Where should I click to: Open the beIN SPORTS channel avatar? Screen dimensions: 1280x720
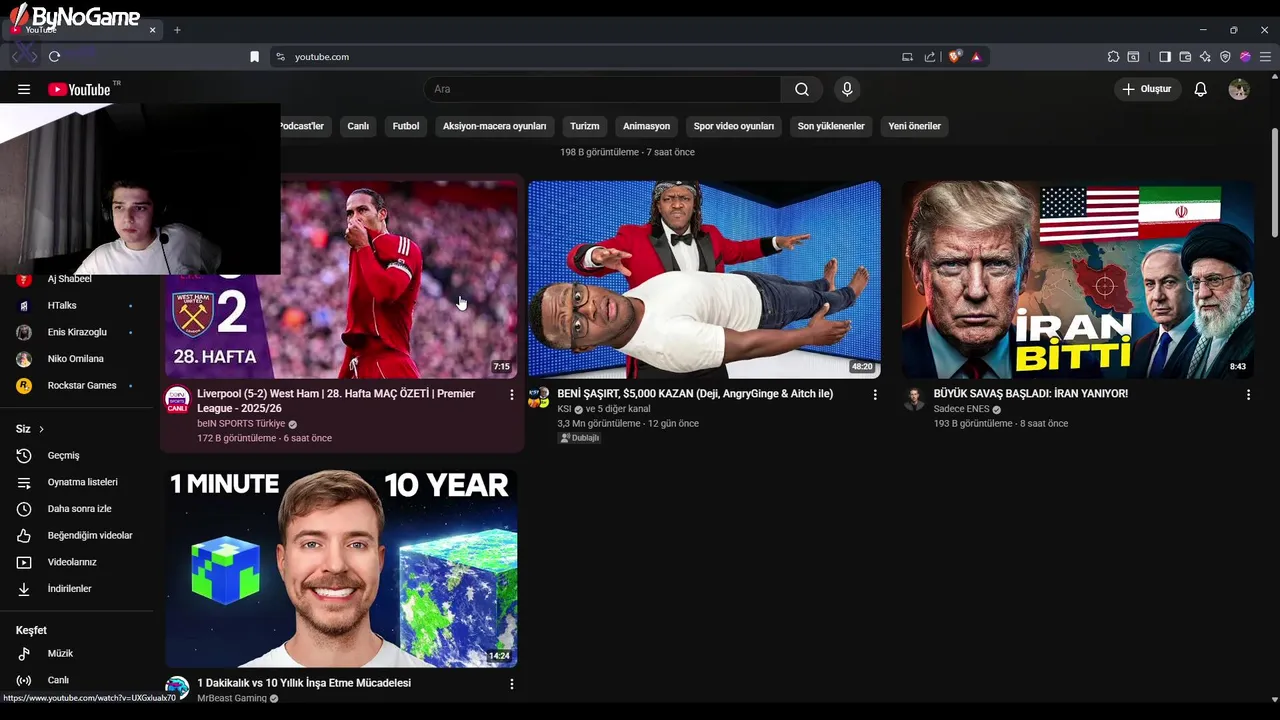[177, 400]
